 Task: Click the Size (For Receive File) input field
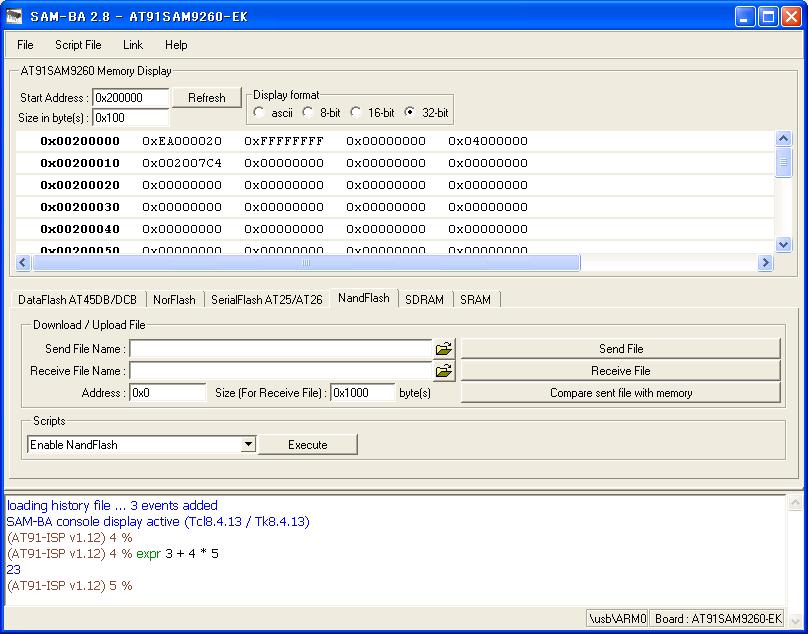point(362,393)
